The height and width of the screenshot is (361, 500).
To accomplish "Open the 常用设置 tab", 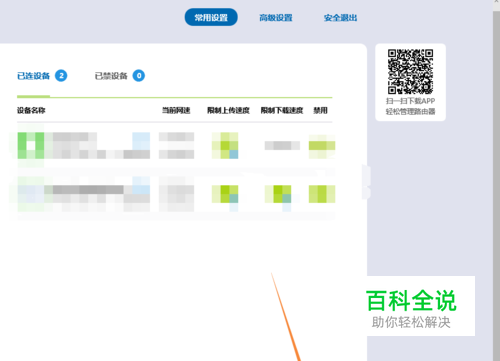I will pyautogui.click(x=211, y=17).
